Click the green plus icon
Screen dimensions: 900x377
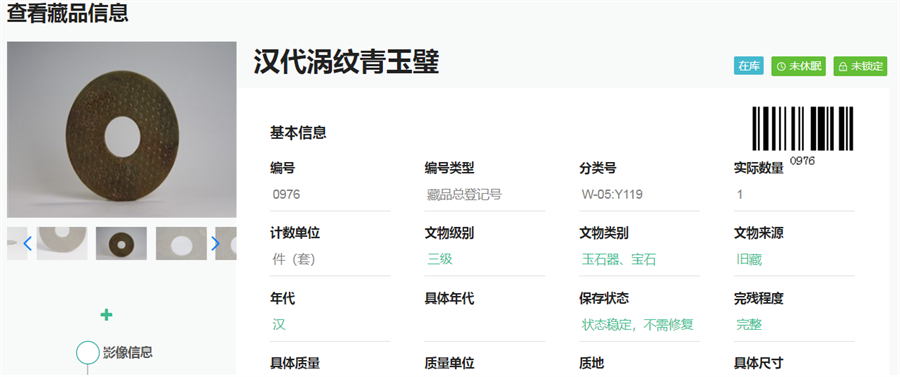coord(106,314)
